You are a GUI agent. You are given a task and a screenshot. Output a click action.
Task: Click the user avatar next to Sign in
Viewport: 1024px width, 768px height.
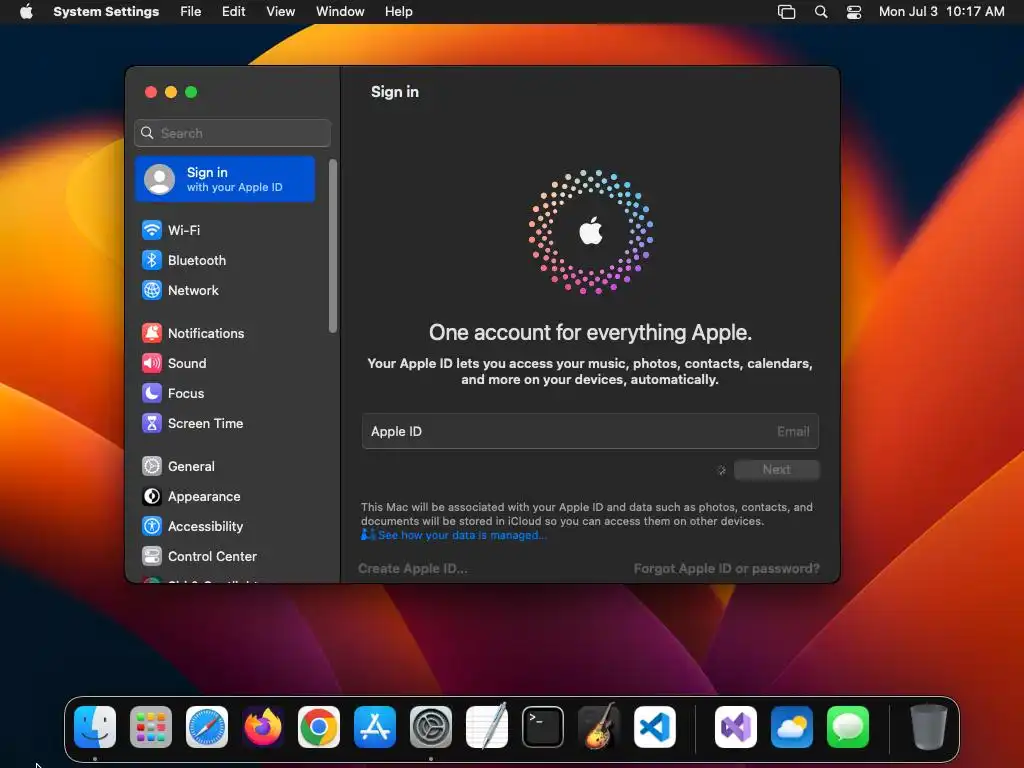click(x=159, y=179)
